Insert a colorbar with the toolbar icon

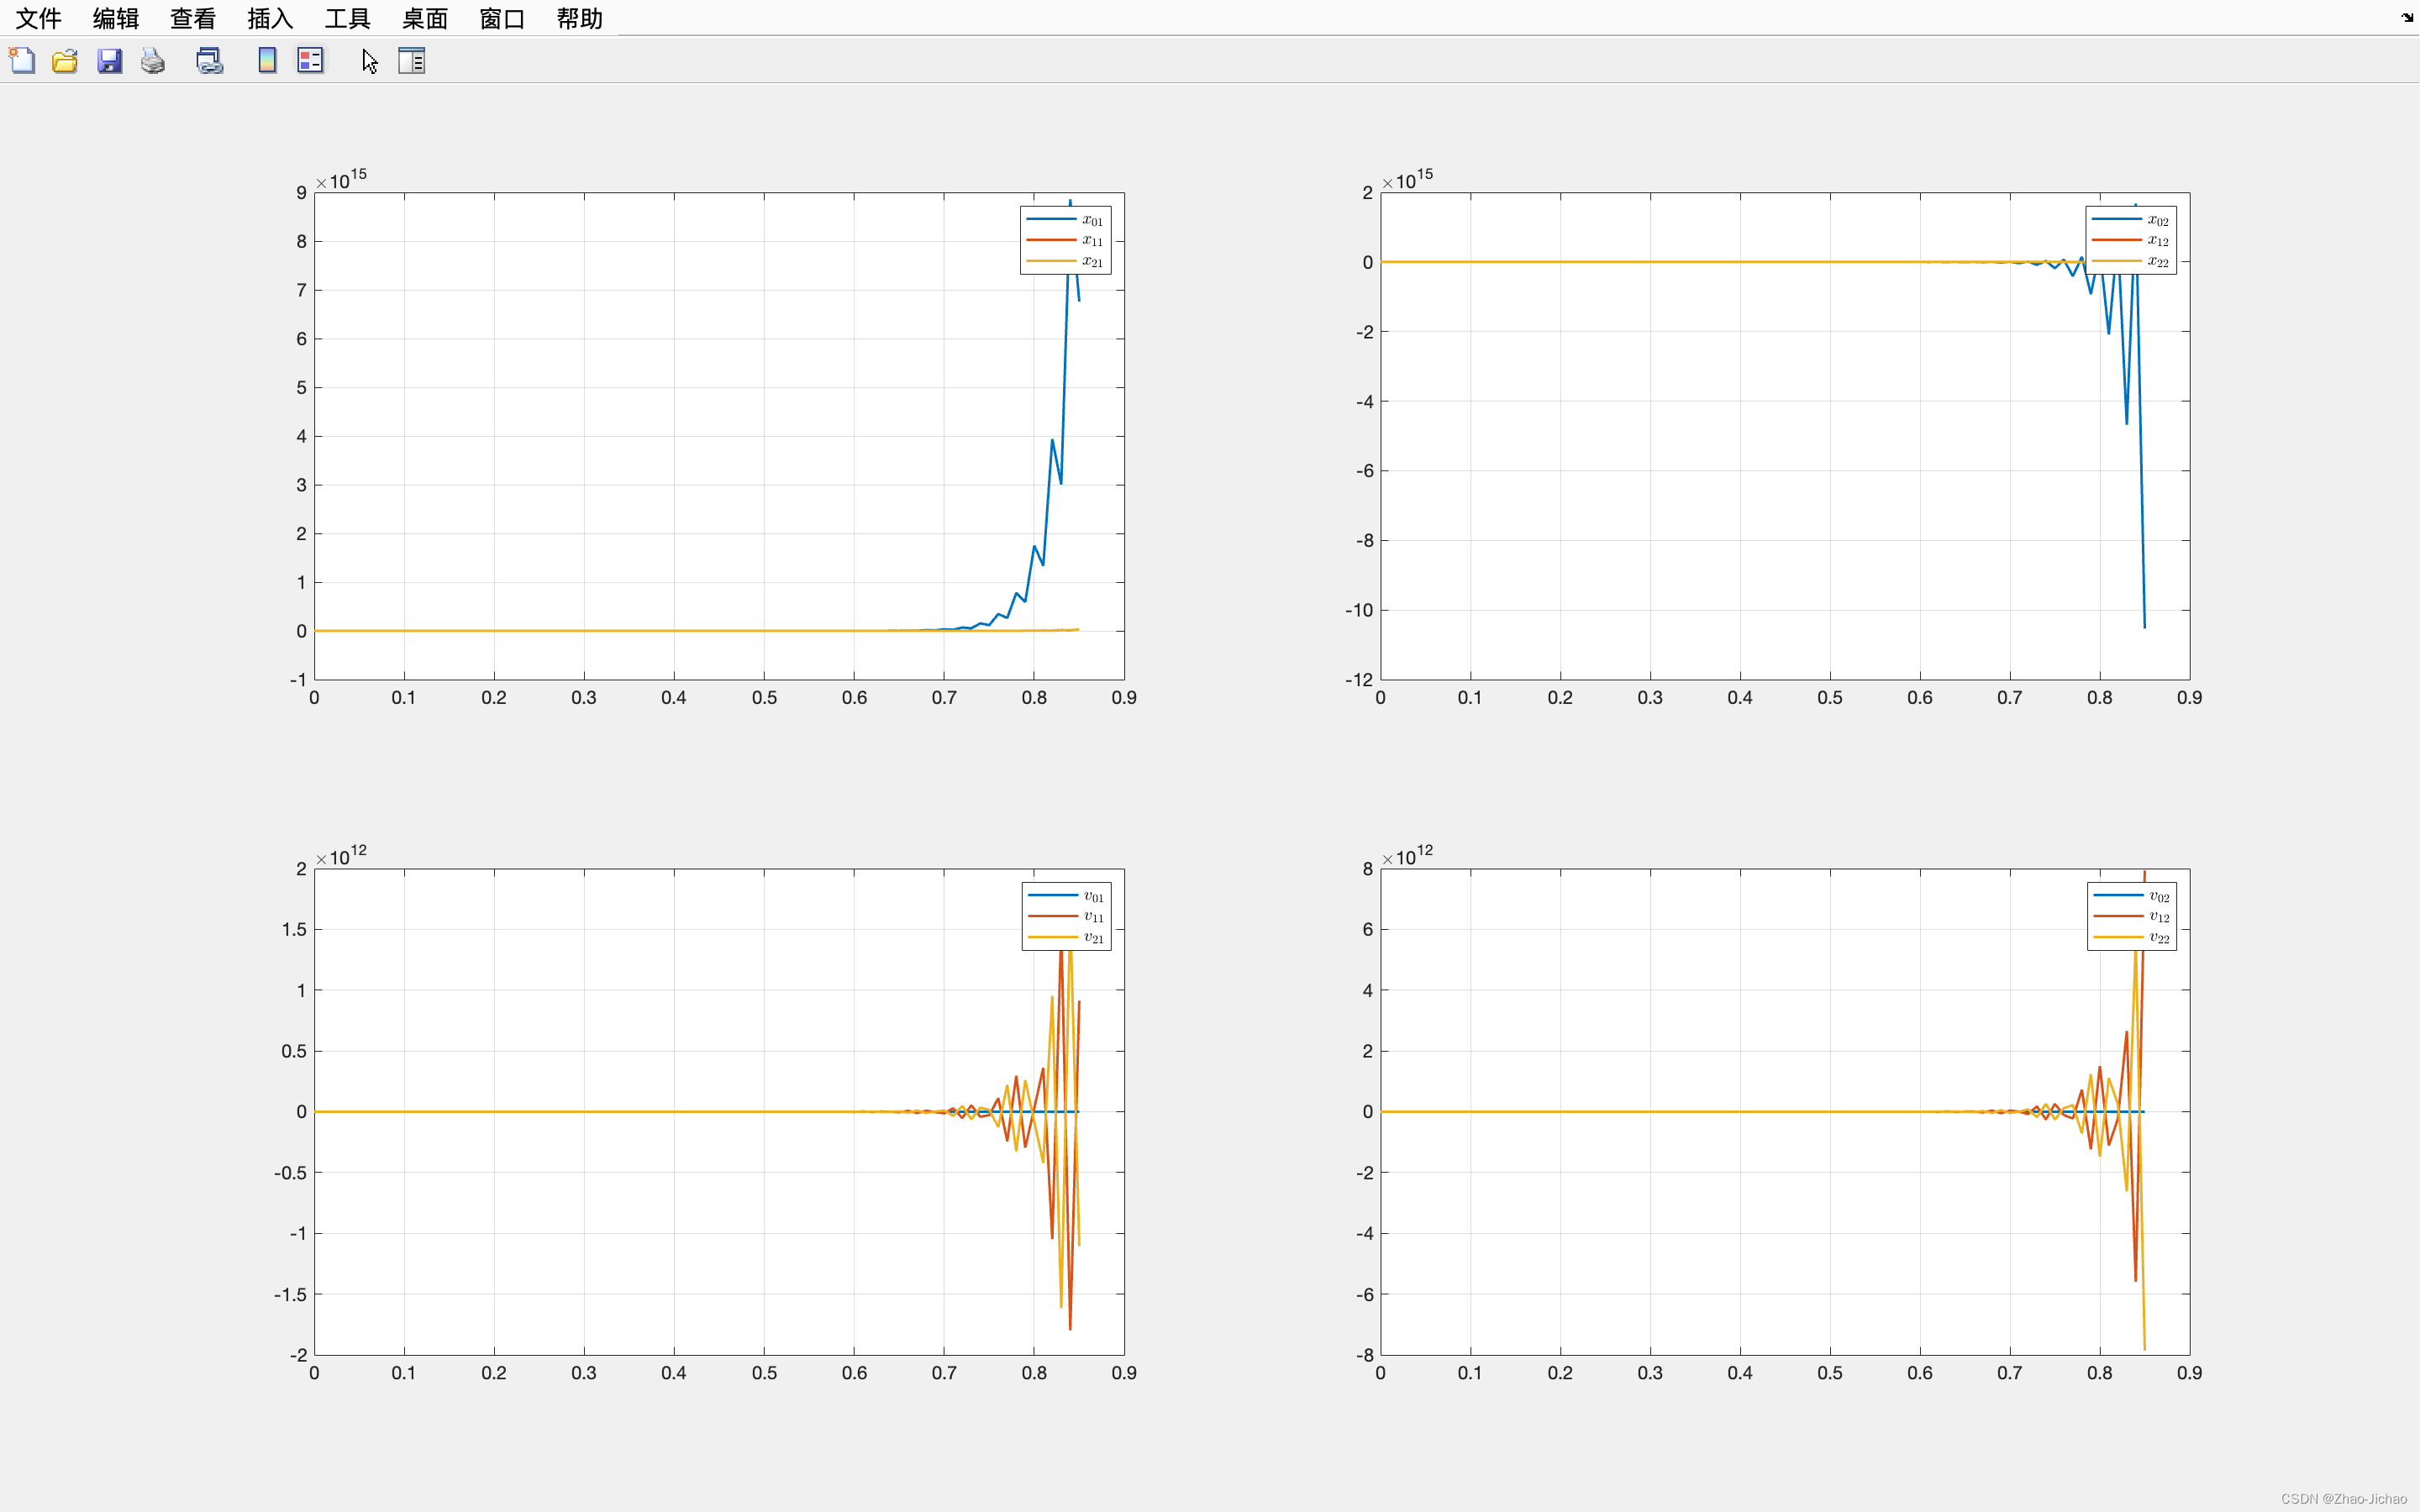point(267,61)
